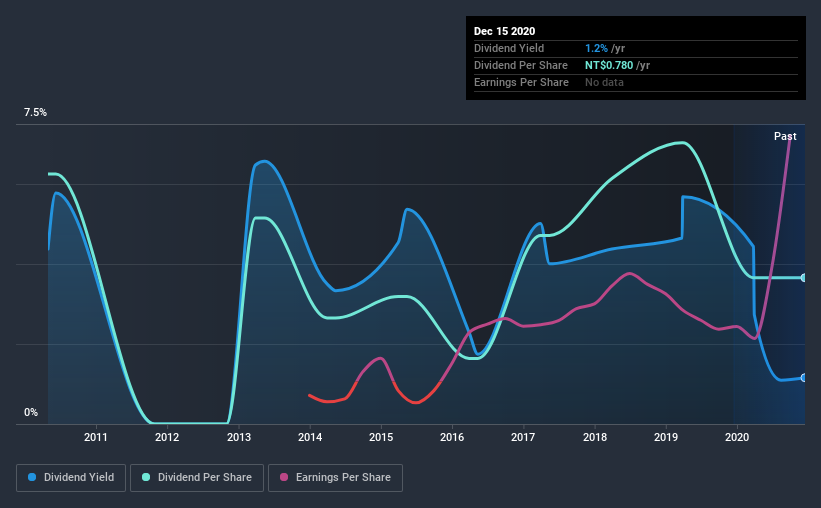Click the 2019 x-axis label
821x508 pixels.
tap(666, 437)
